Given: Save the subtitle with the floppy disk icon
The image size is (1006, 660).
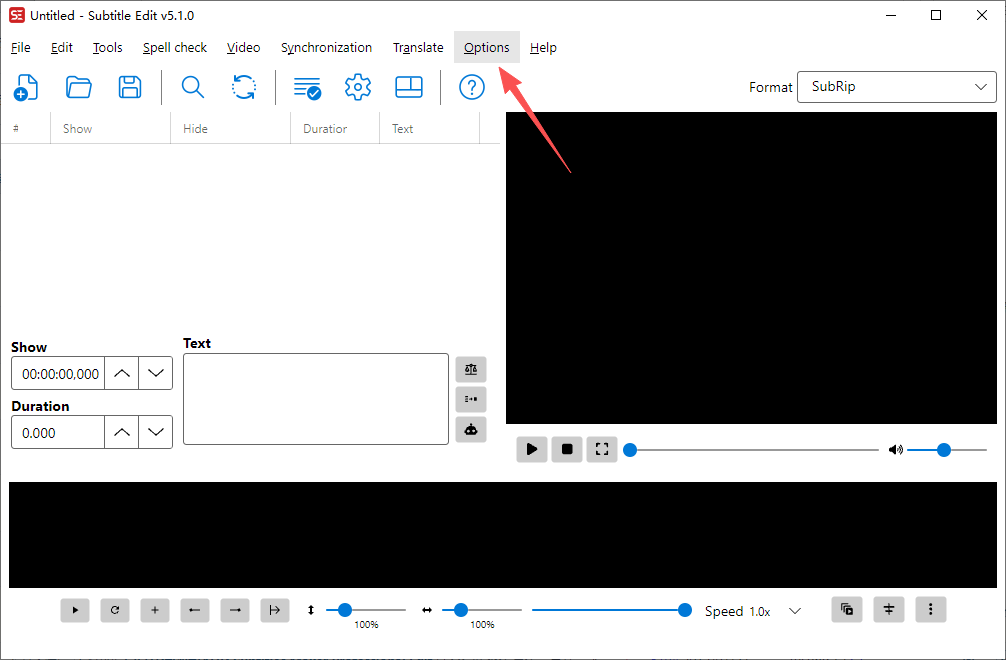Looking at the screenshot, I should coord(130,87).
